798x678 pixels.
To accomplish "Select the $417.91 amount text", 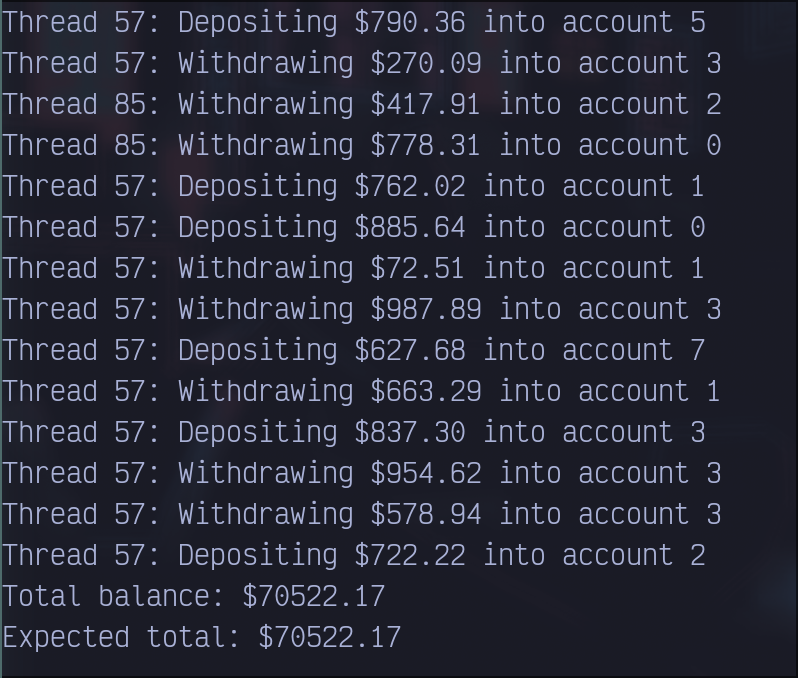I will (426, 104).
